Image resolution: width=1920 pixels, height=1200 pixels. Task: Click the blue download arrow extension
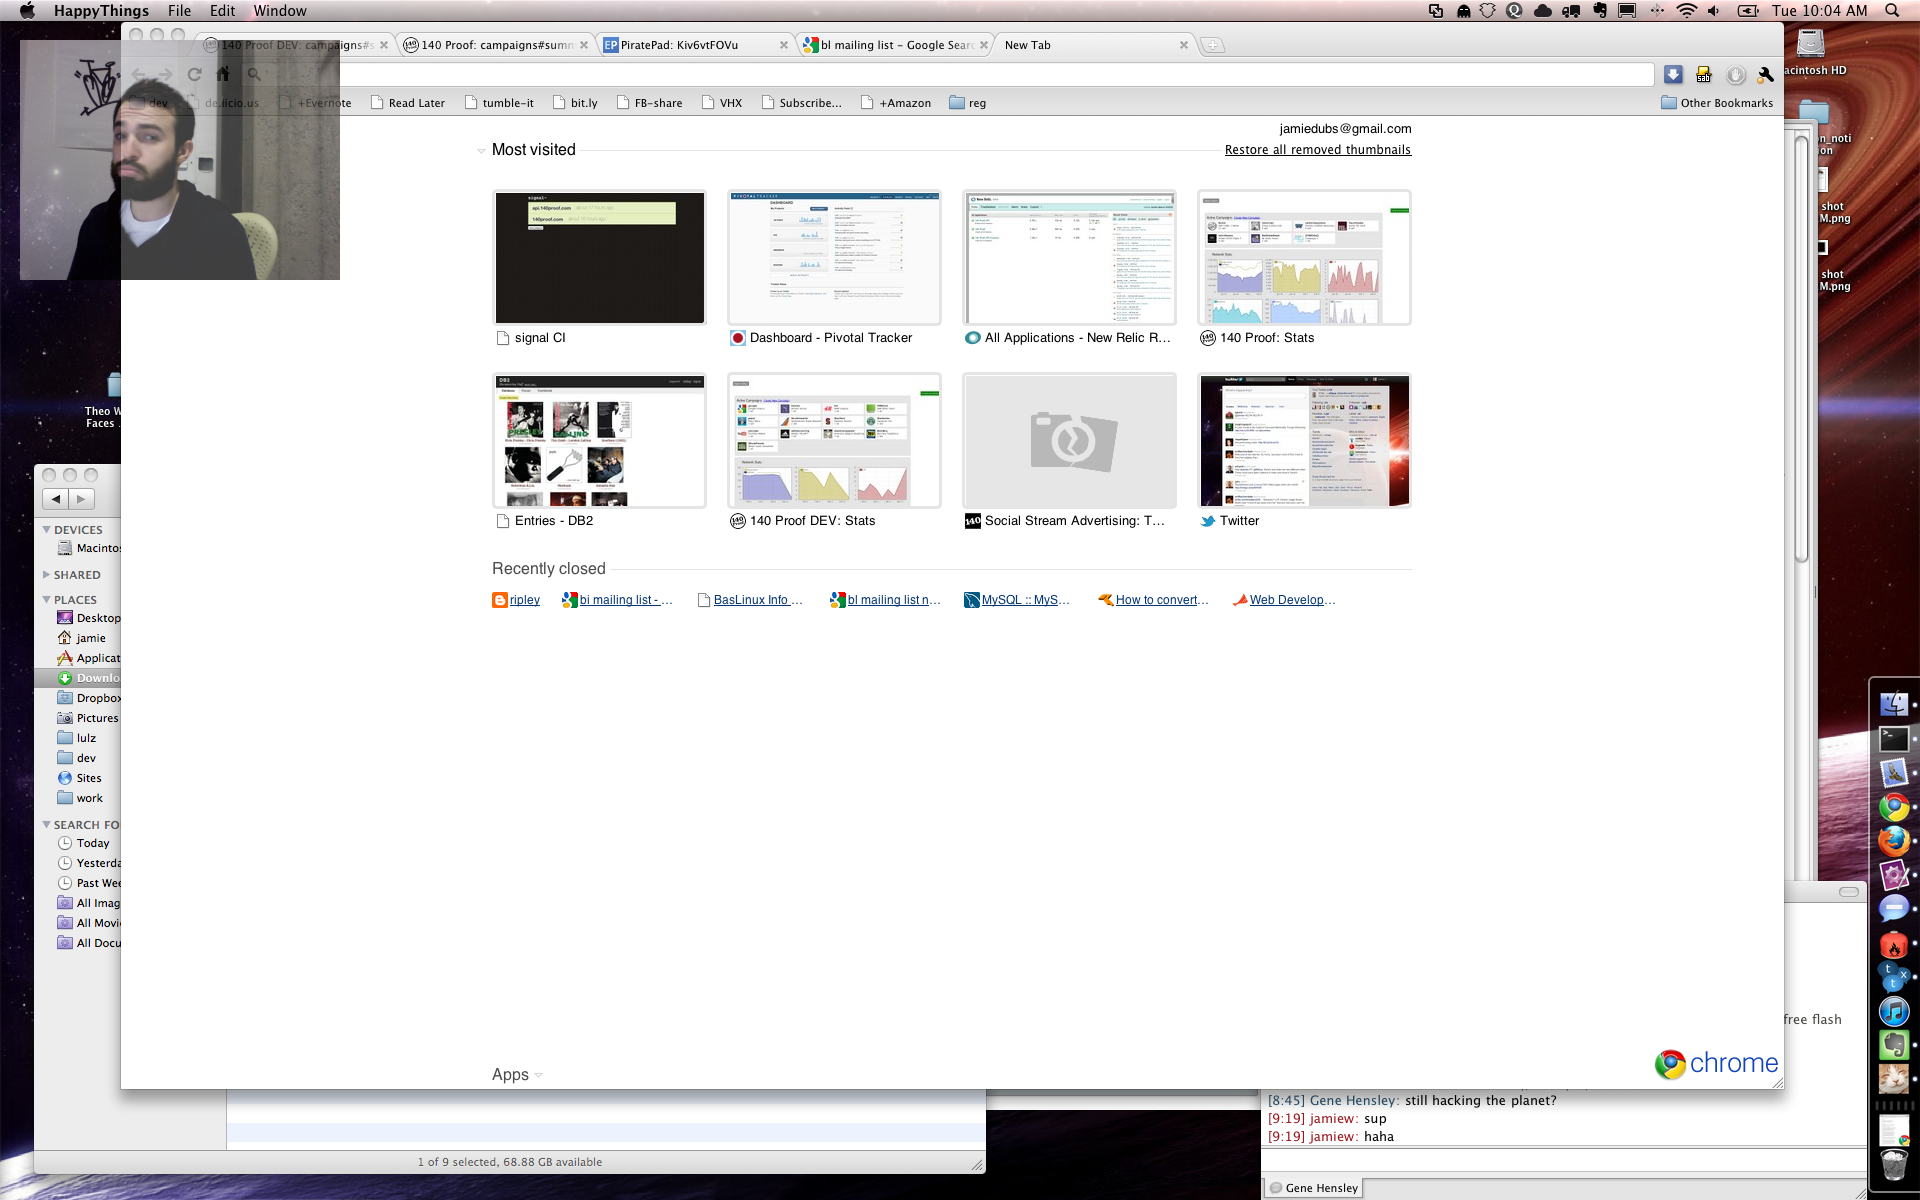1673,74
